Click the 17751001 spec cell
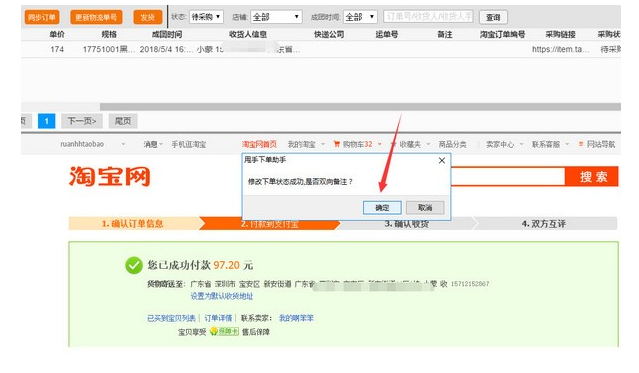This screenshot has width=639, height=373. (108, 49)
